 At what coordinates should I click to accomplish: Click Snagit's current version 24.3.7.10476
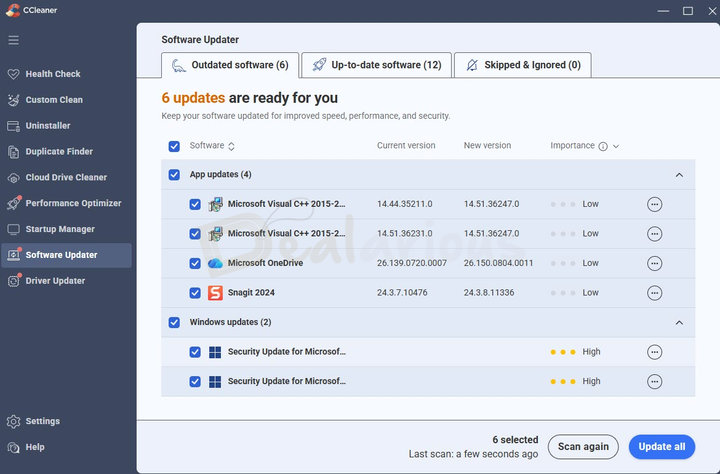pyautogui.click(x=402, y=293)
